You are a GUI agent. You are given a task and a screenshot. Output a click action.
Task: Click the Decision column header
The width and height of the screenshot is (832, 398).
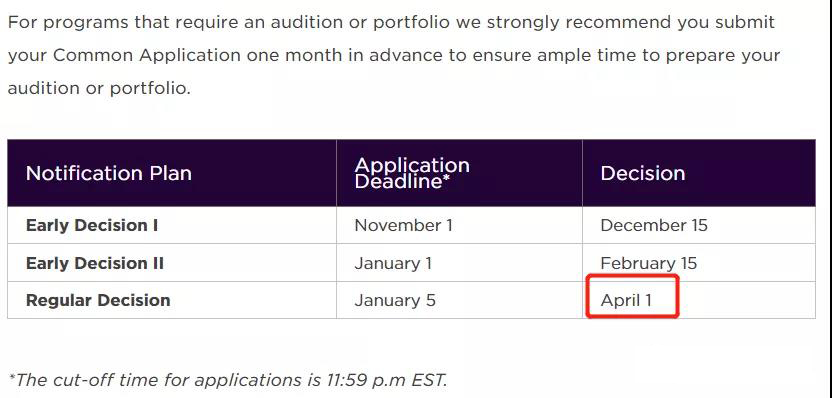point(643,173)
